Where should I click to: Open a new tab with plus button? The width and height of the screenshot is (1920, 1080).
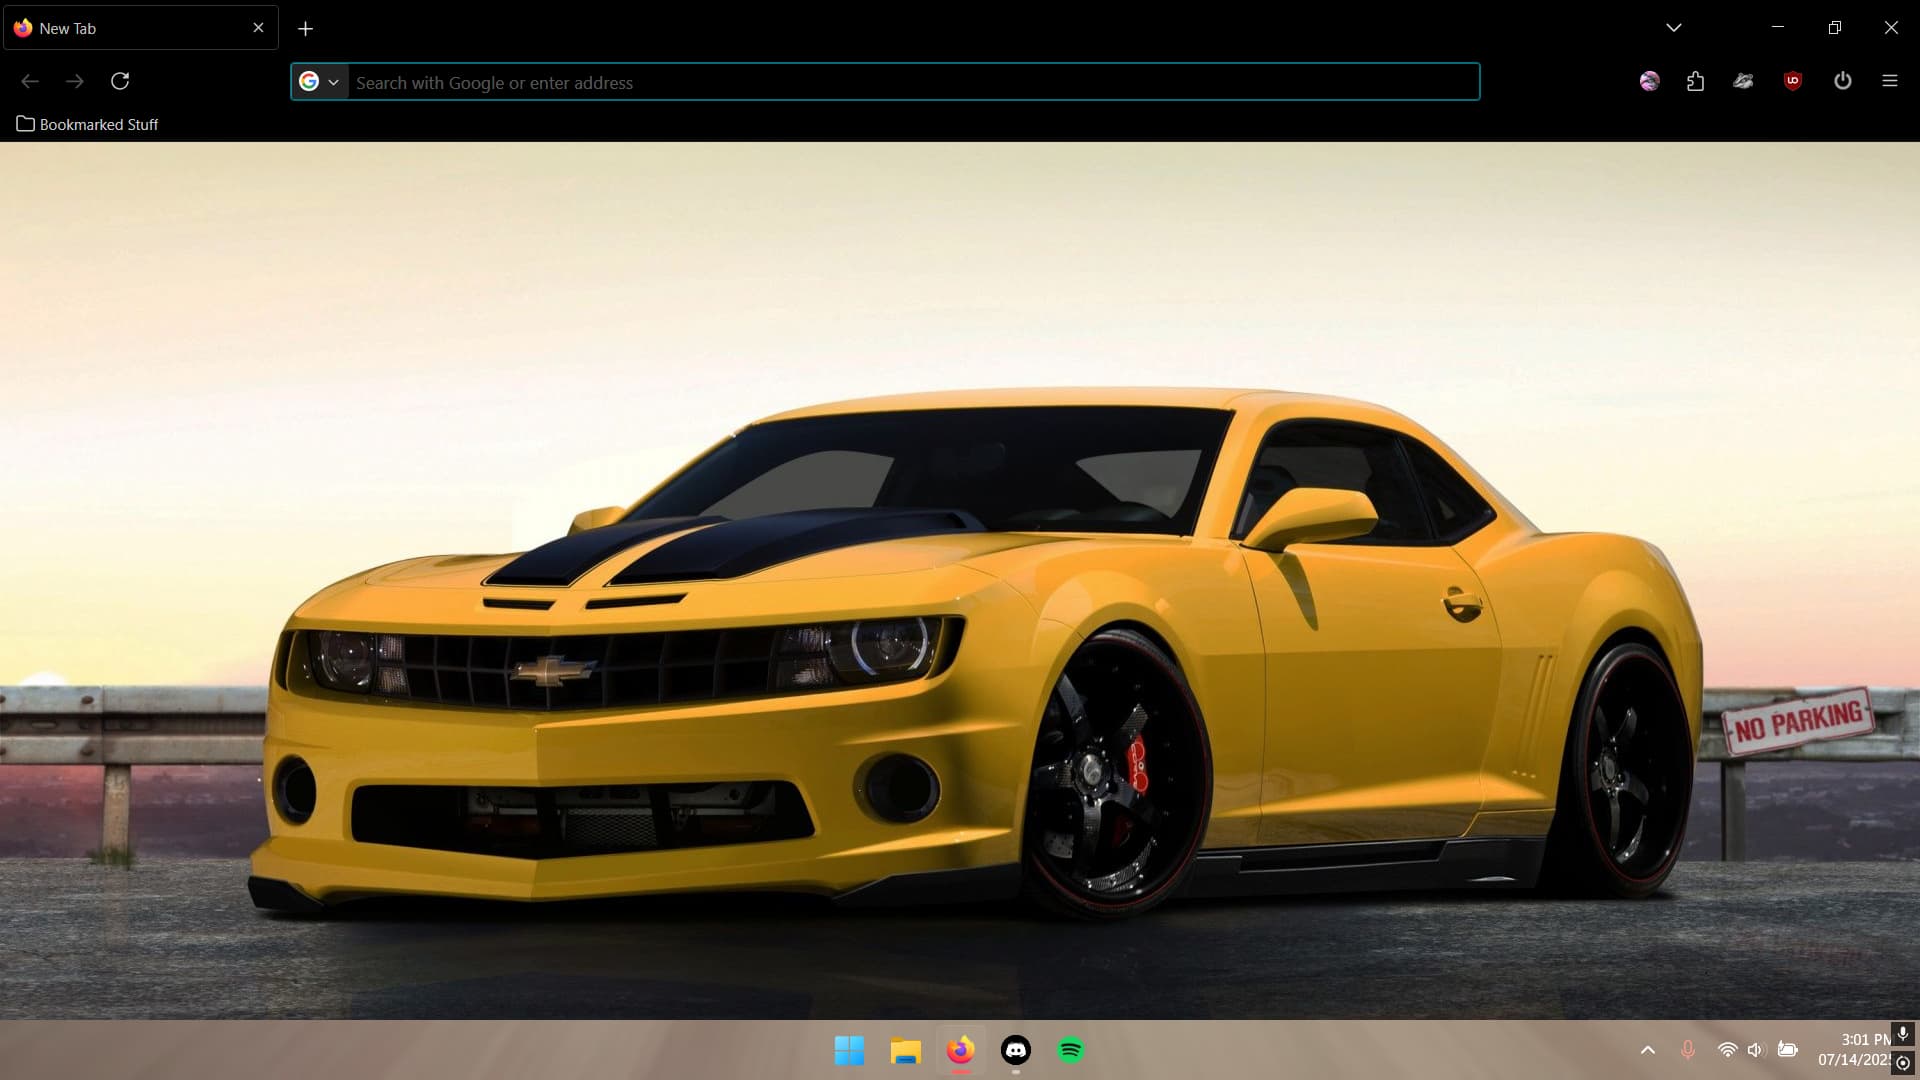[306, 29]
